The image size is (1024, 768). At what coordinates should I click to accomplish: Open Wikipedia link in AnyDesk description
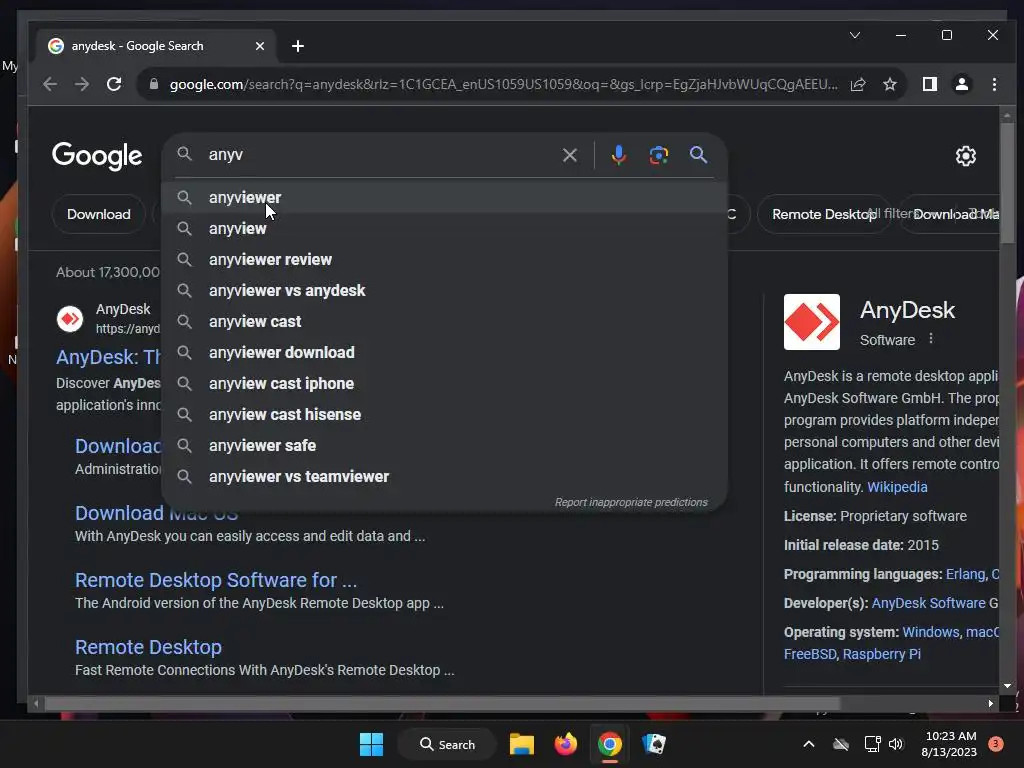pyautogui.click(x=897, y=487)
